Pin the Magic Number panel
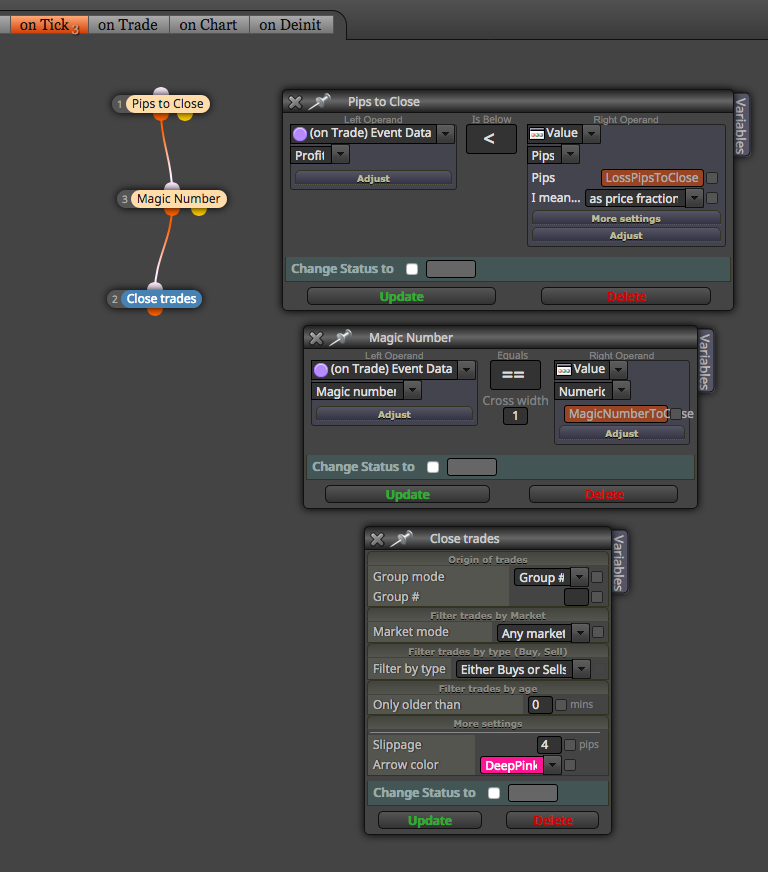Screen dimensions: 768x872 [340, 338]
